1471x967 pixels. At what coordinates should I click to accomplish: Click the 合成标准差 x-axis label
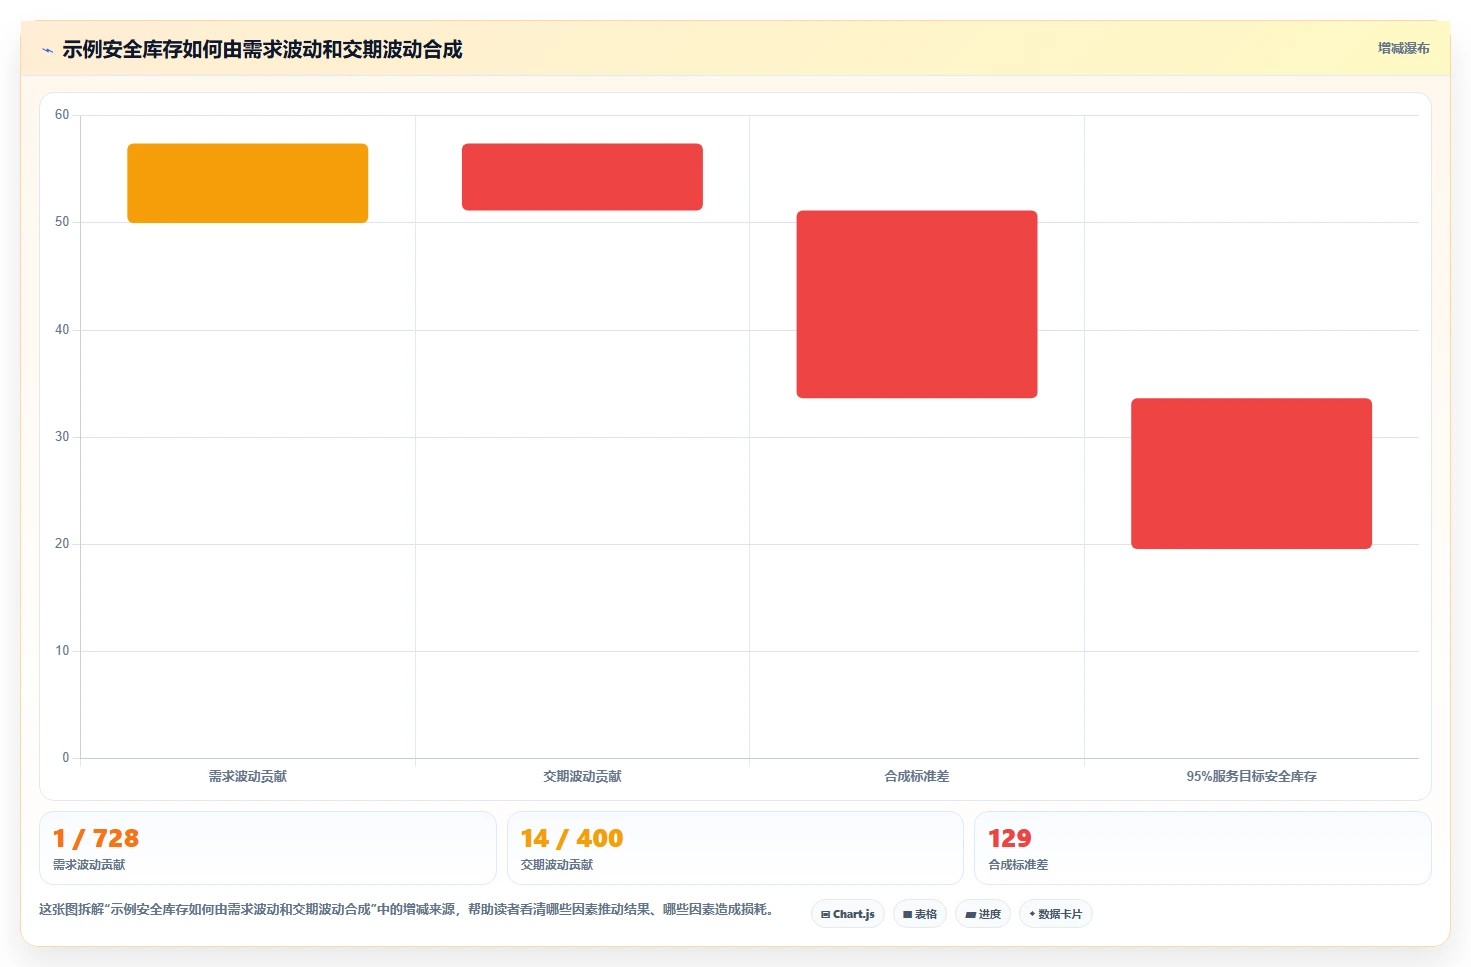point(917,776)
